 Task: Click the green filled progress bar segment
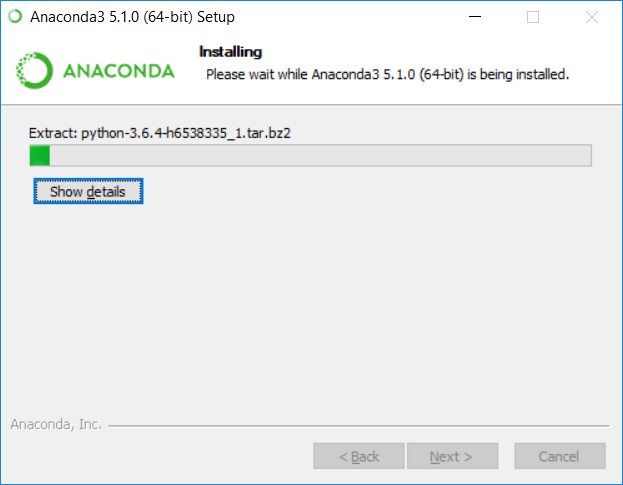[40, 155]
